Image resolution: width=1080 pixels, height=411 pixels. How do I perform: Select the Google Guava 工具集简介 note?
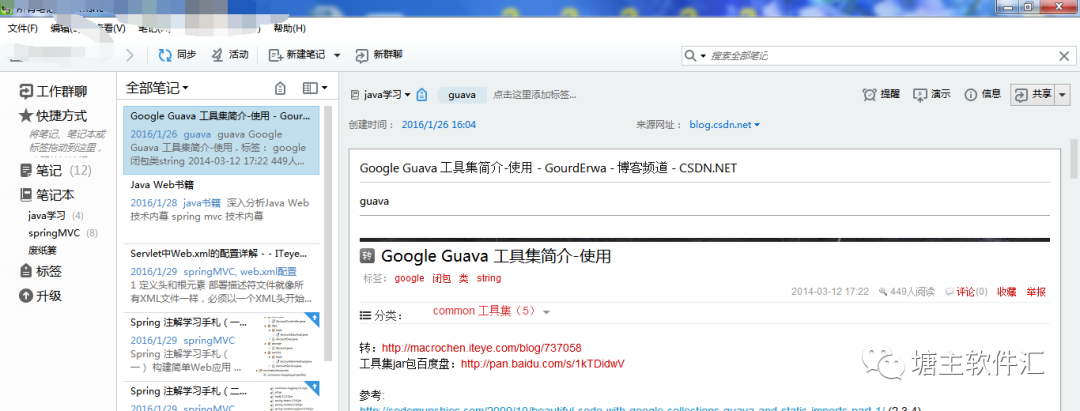221,140
